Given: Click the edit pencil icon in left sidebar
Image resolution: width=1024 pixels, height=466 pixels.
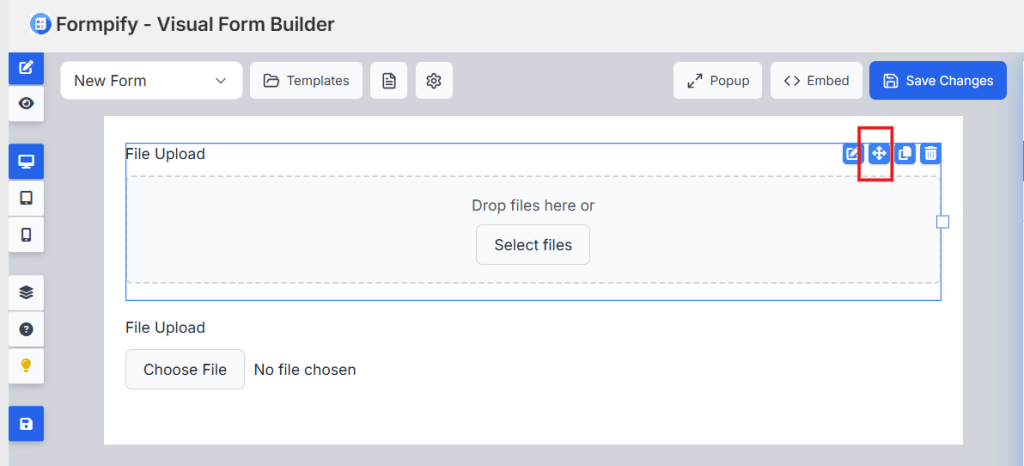Looking at the screenshot, I should pos(26,69).
